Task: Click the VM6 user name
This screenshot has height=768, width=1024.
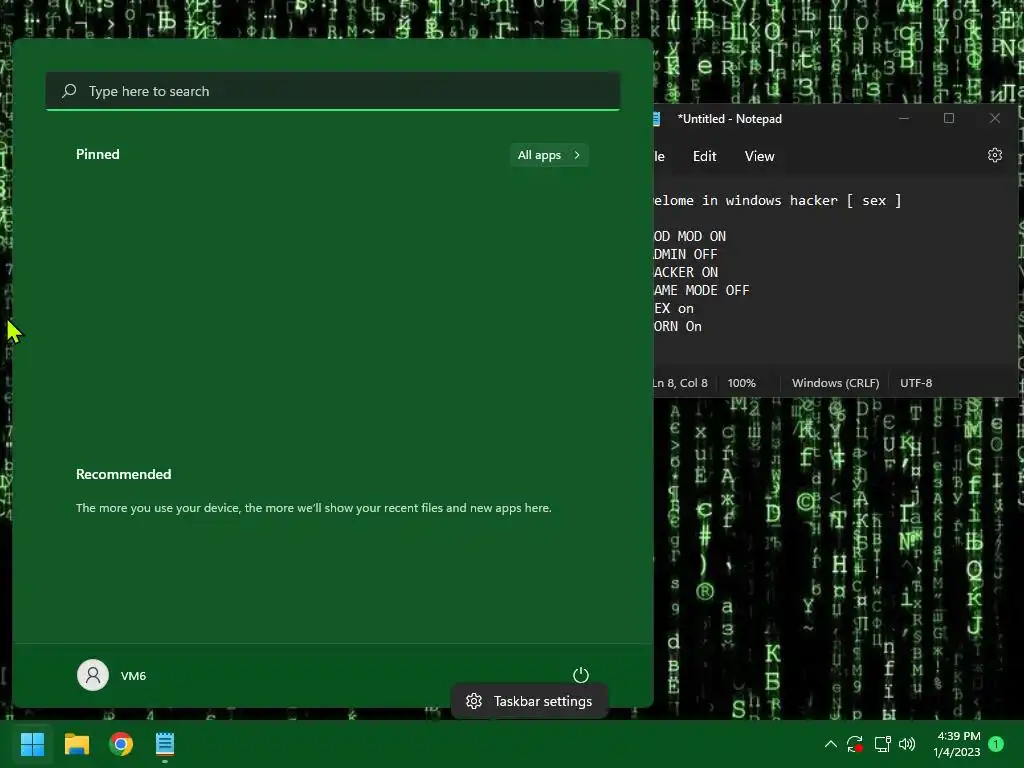Action: point(133,675)
